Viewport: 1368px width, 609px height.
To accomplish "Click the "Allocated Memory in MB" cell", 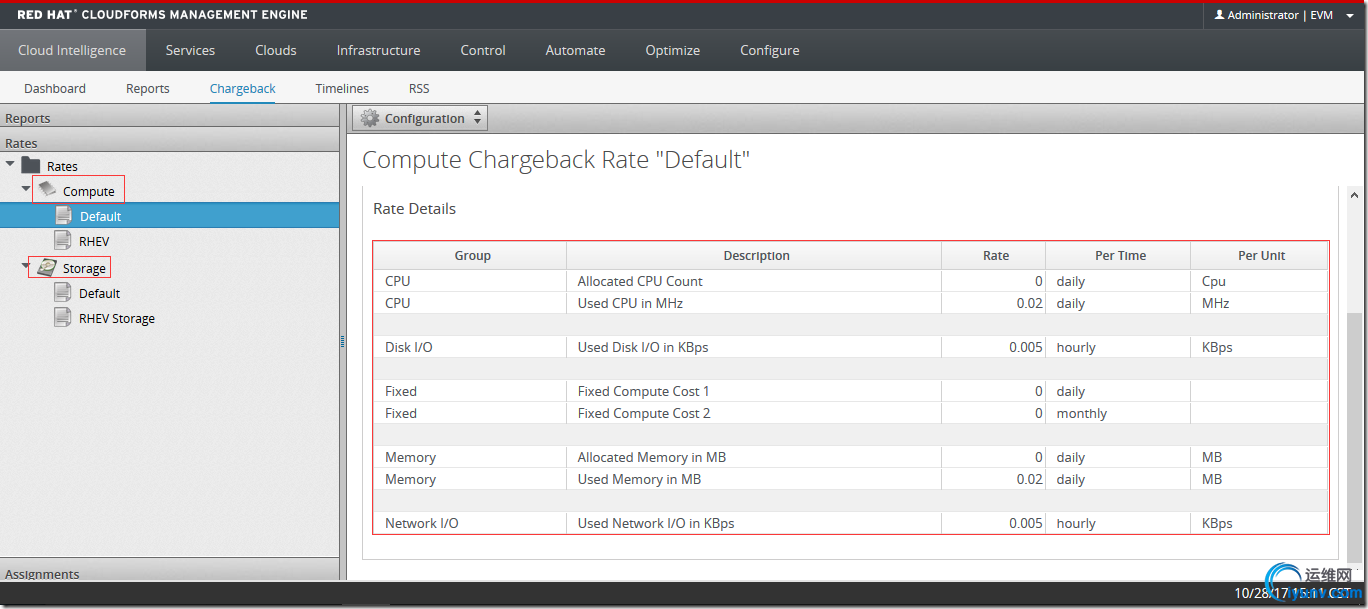I will coord(754,457).
